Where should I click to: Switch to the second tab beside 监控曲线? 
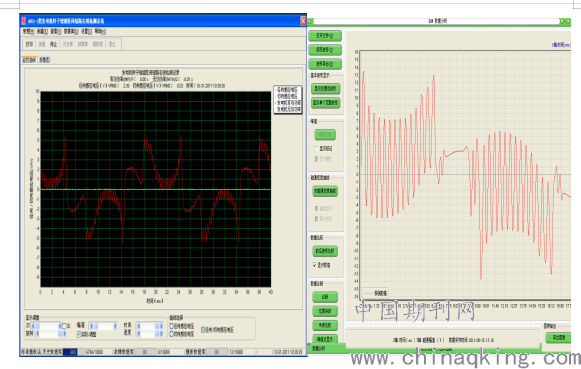[x=44, y=60]
